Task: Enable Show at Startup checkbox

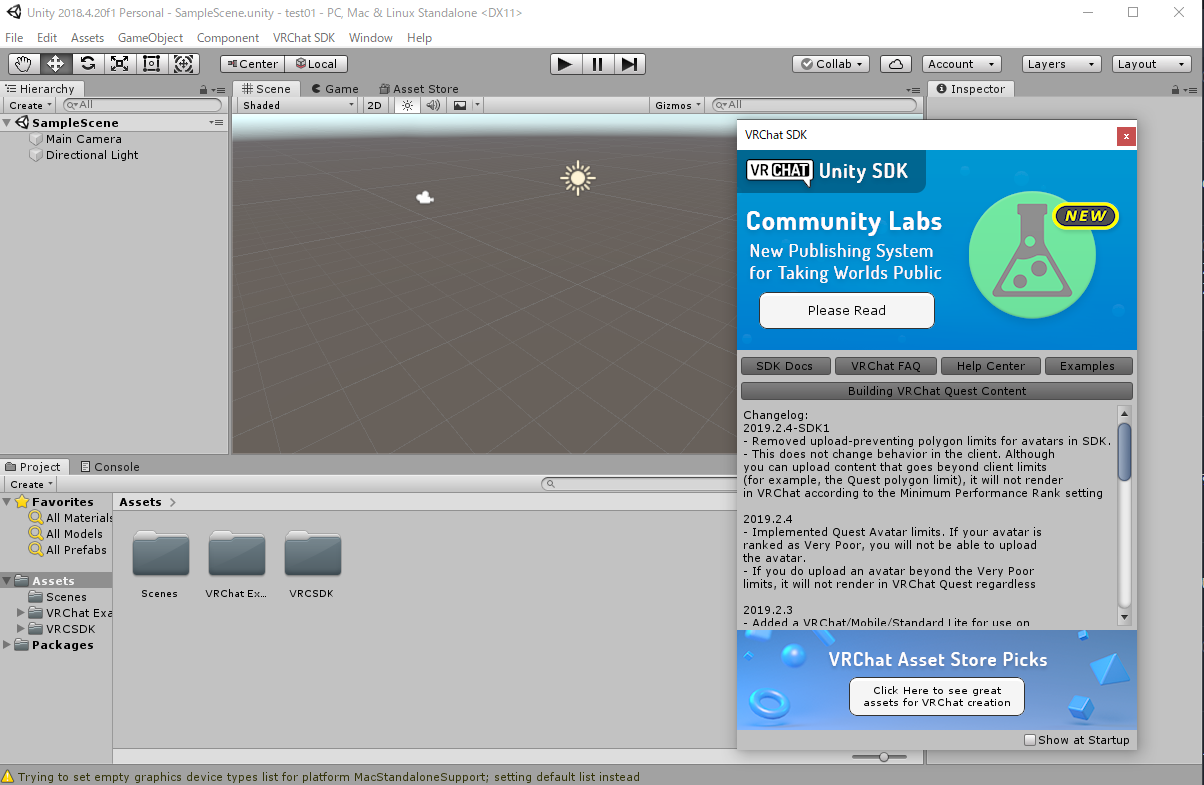Action: [x=1030, y=740]
